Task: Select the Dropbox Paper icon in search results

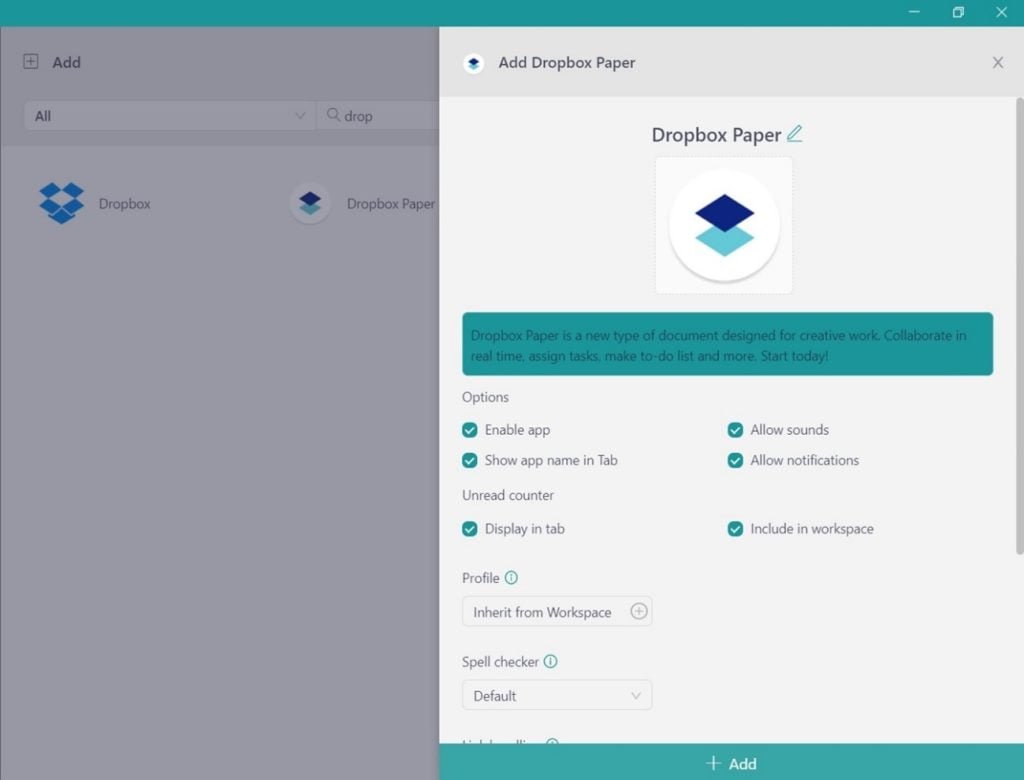Action: pos(310,203)
